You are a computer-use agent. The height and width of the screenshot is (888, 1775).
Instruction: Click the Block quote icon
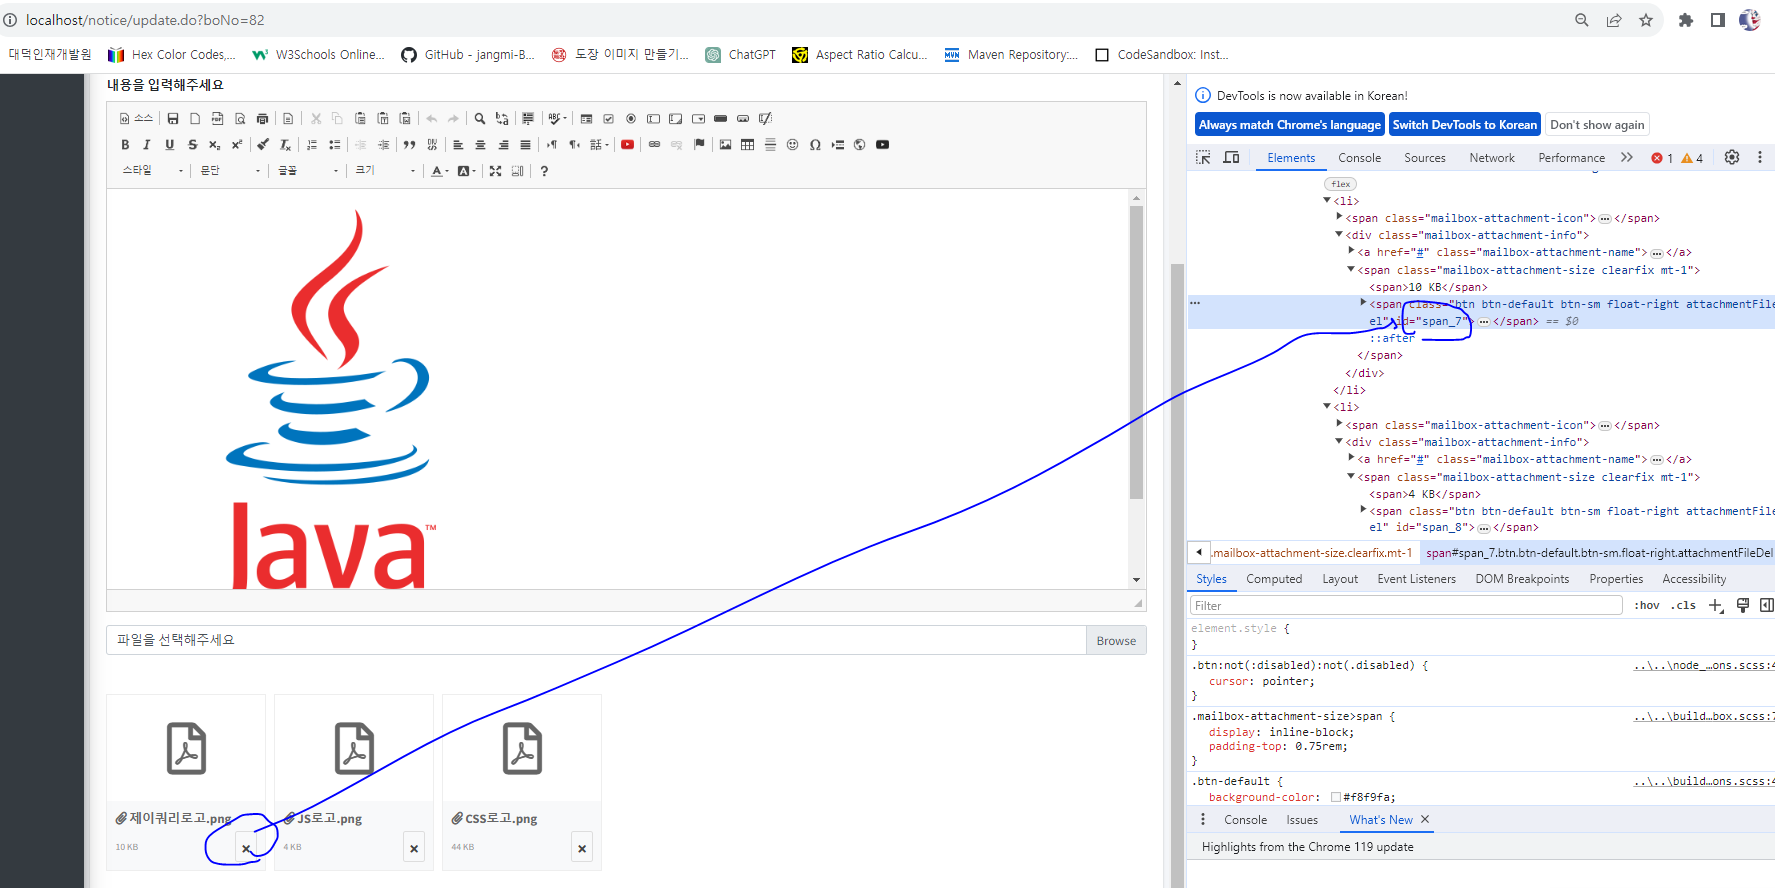point(409,145)
